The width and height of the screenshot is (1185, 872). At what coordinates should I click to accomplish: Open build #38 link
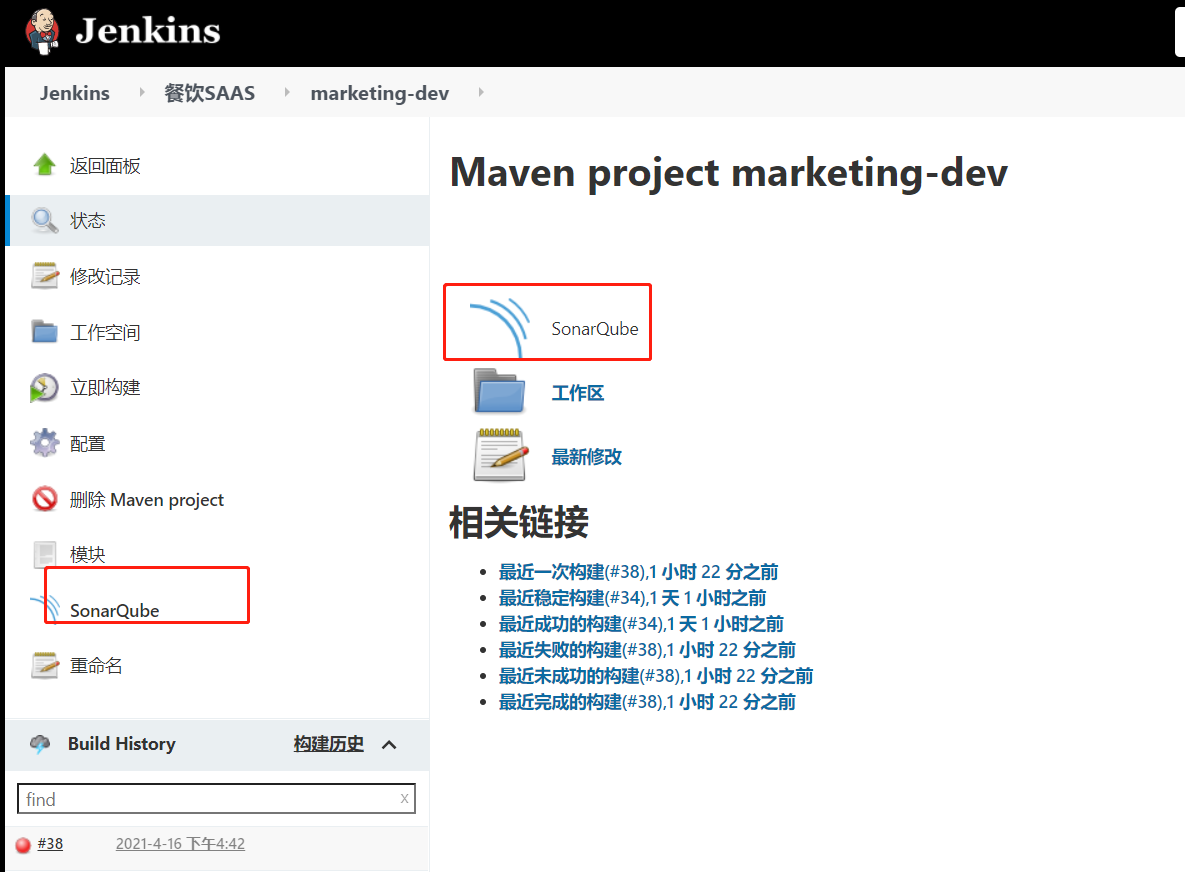pyautogui.click(x=51, y=843)
